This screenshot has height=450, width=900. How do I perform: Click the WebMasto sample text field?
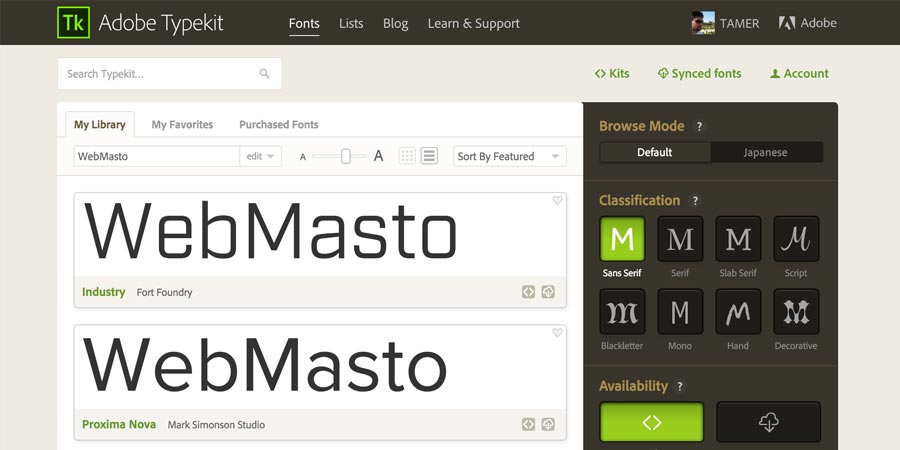pyautogui.click(x=156, y=156)
